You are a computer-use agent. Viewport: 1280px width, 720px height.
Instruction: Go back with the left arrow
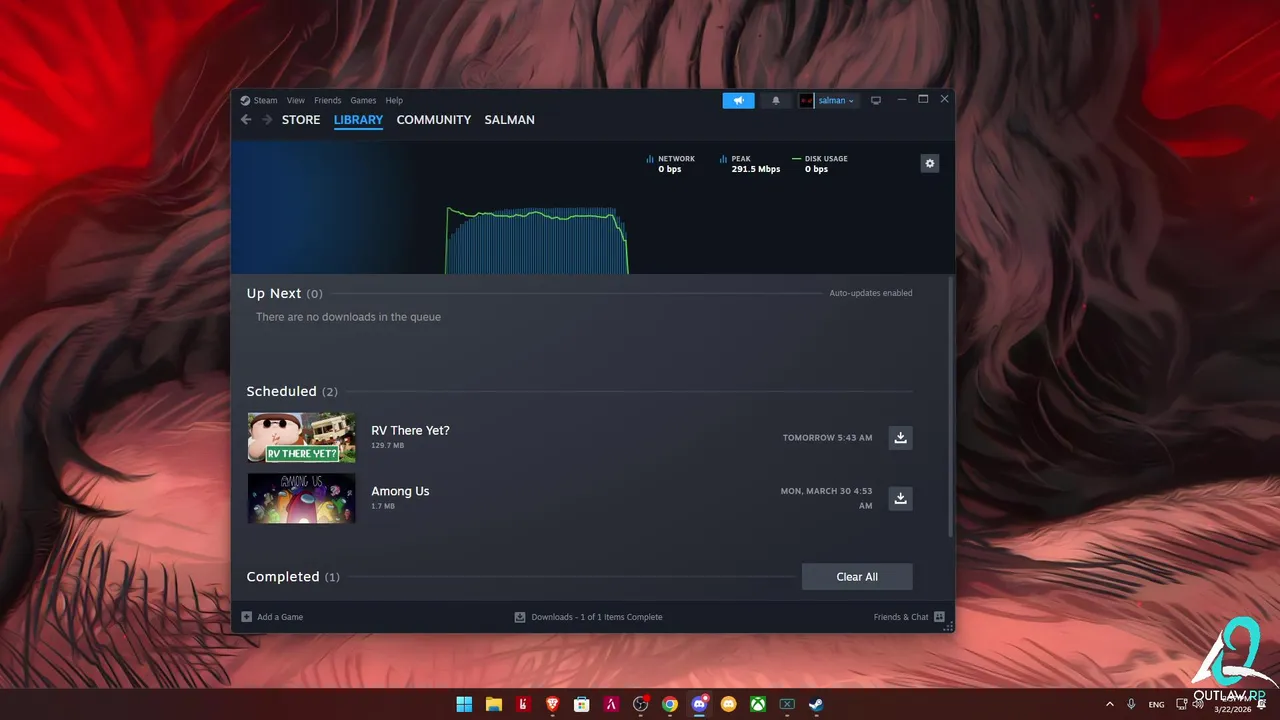(246, 120)
